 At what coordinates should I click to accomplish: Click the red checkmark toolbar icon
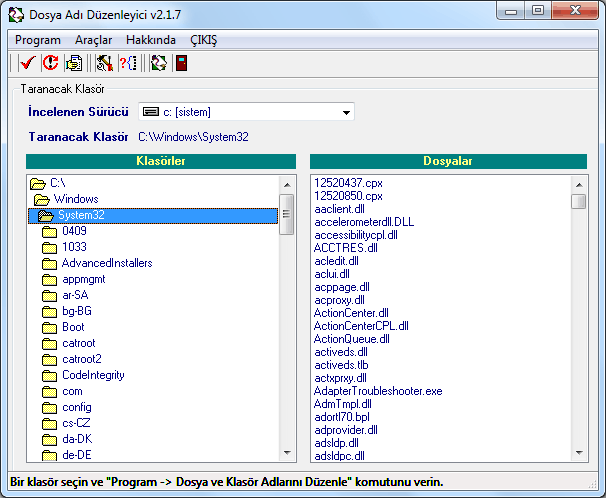[x=27, y=63]
